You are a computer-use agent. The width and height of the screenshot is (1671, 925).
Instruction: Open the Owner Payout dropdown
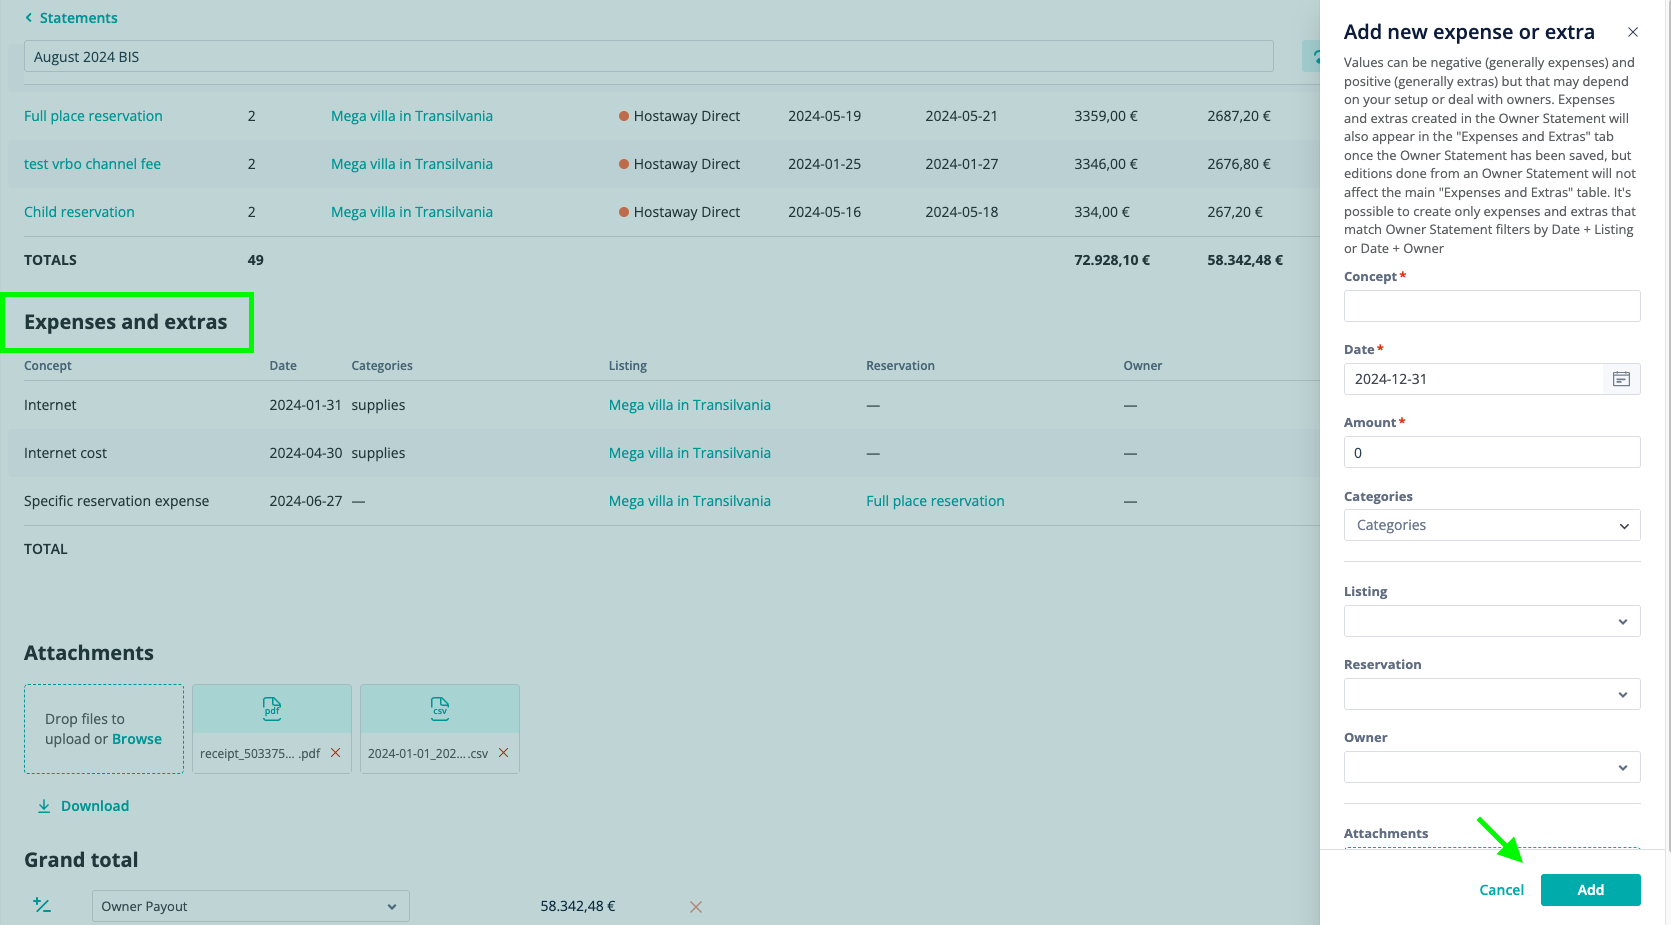pos(250,906)
